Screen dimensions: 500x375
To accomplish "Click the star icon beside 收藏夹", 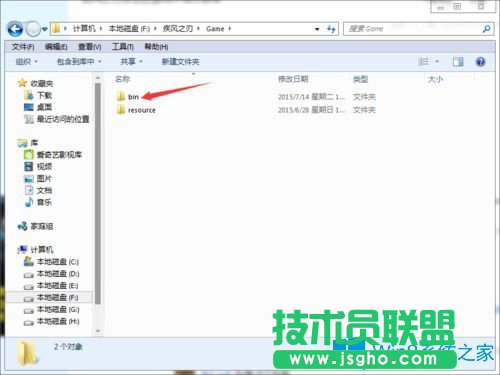I will pos(22,83).
